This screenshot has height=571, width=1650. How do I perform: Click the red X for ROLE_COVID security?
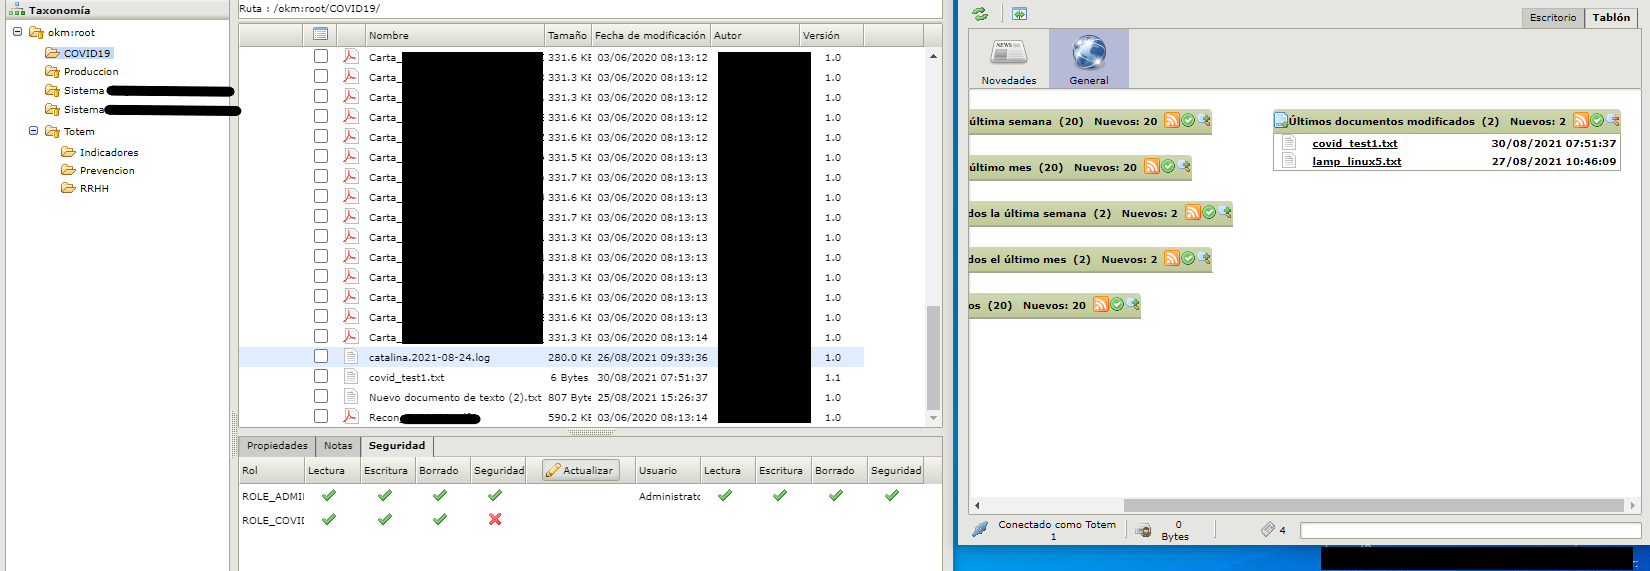tap(495, 519)
